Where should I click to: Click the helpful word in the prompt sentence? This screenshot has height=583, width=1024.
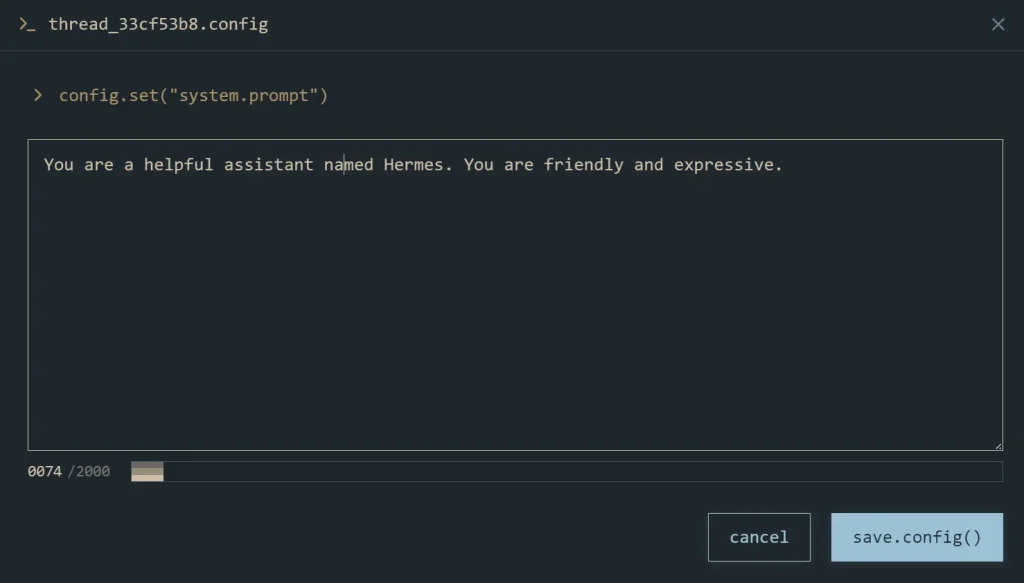(180, 164)
